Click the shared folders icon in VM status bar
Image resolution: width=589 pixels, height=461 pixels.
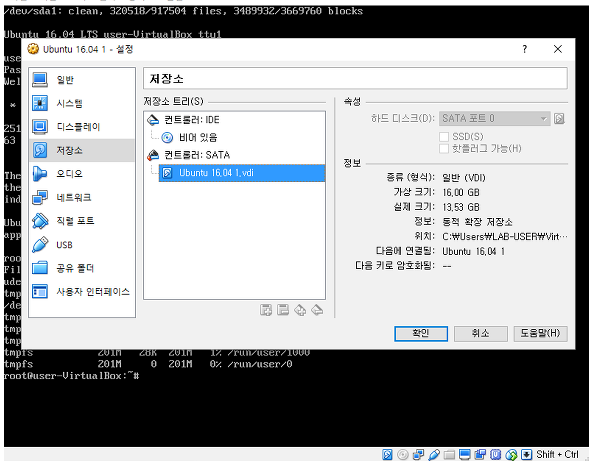click(449, 455)
